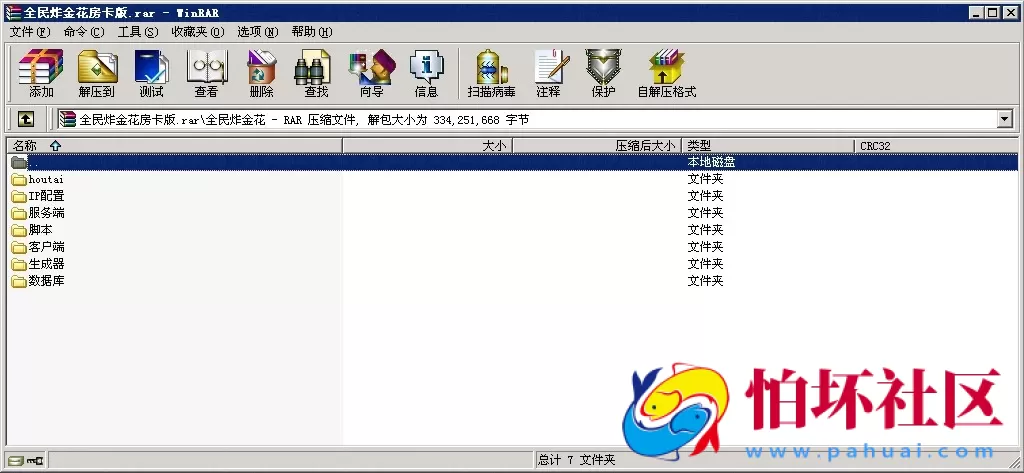Screen dimensions: 1024x473
Task: Click status bar text 总计 7 文件夹
Action: [577, 460]
